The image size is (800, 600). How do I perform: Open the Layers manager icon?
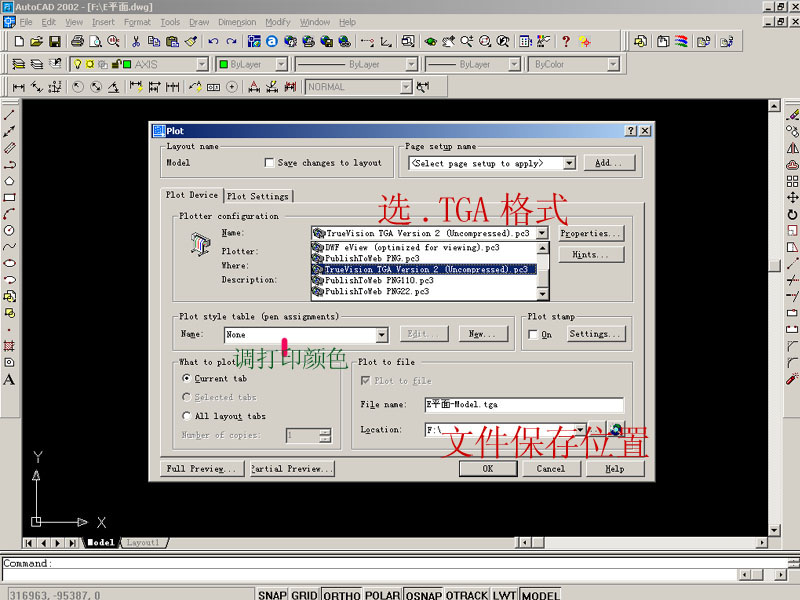click(x=19, y=64)
